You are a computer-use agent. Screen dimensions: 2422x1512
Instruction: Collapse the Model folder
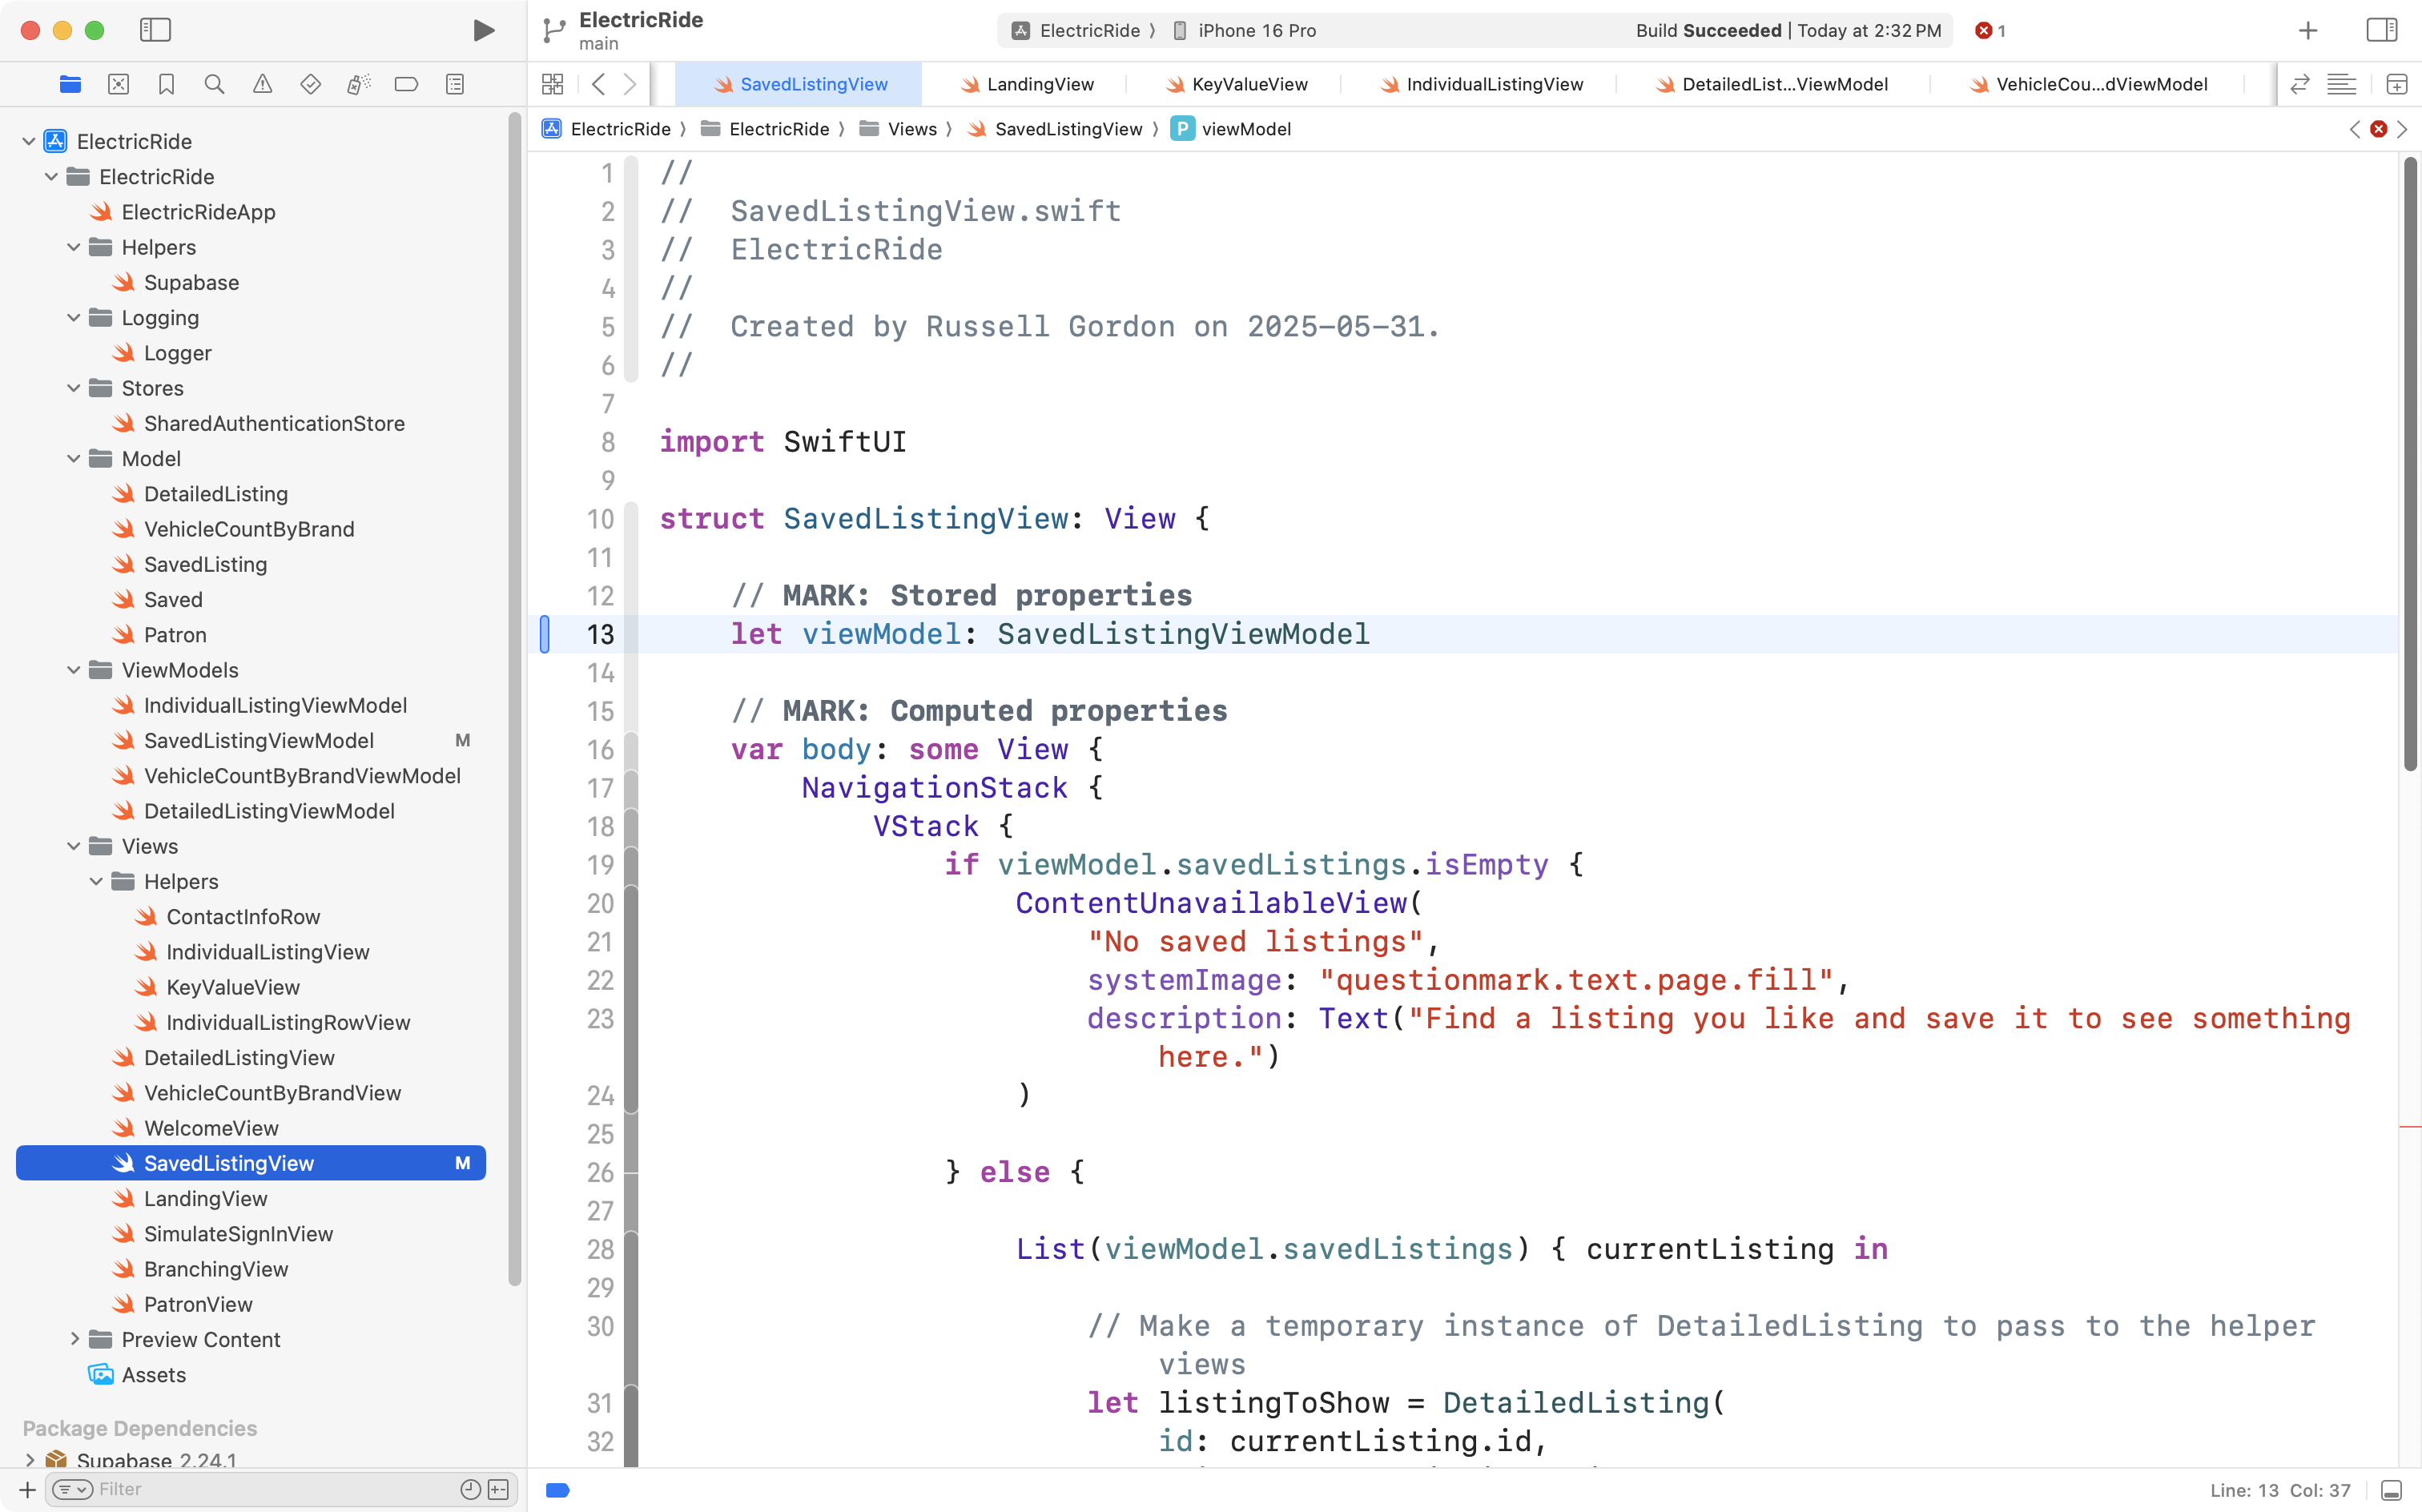73,459
